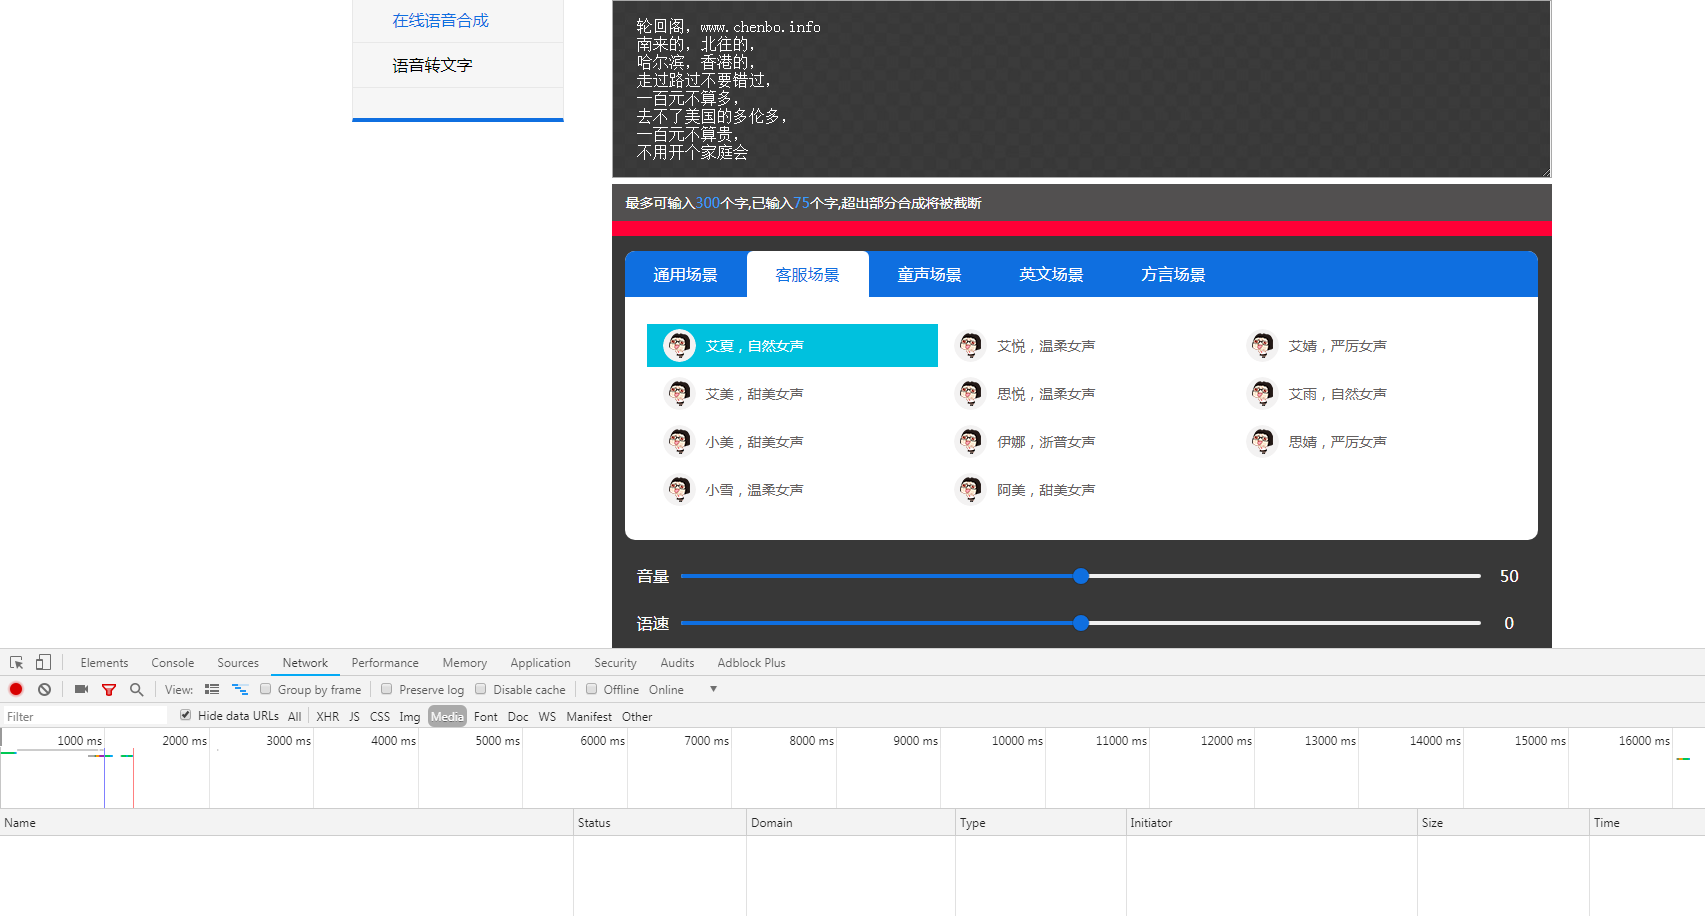Stop recording network log with red button
Image resolution: width=1705 pixels, height=916 pixels.
(16, 690)
